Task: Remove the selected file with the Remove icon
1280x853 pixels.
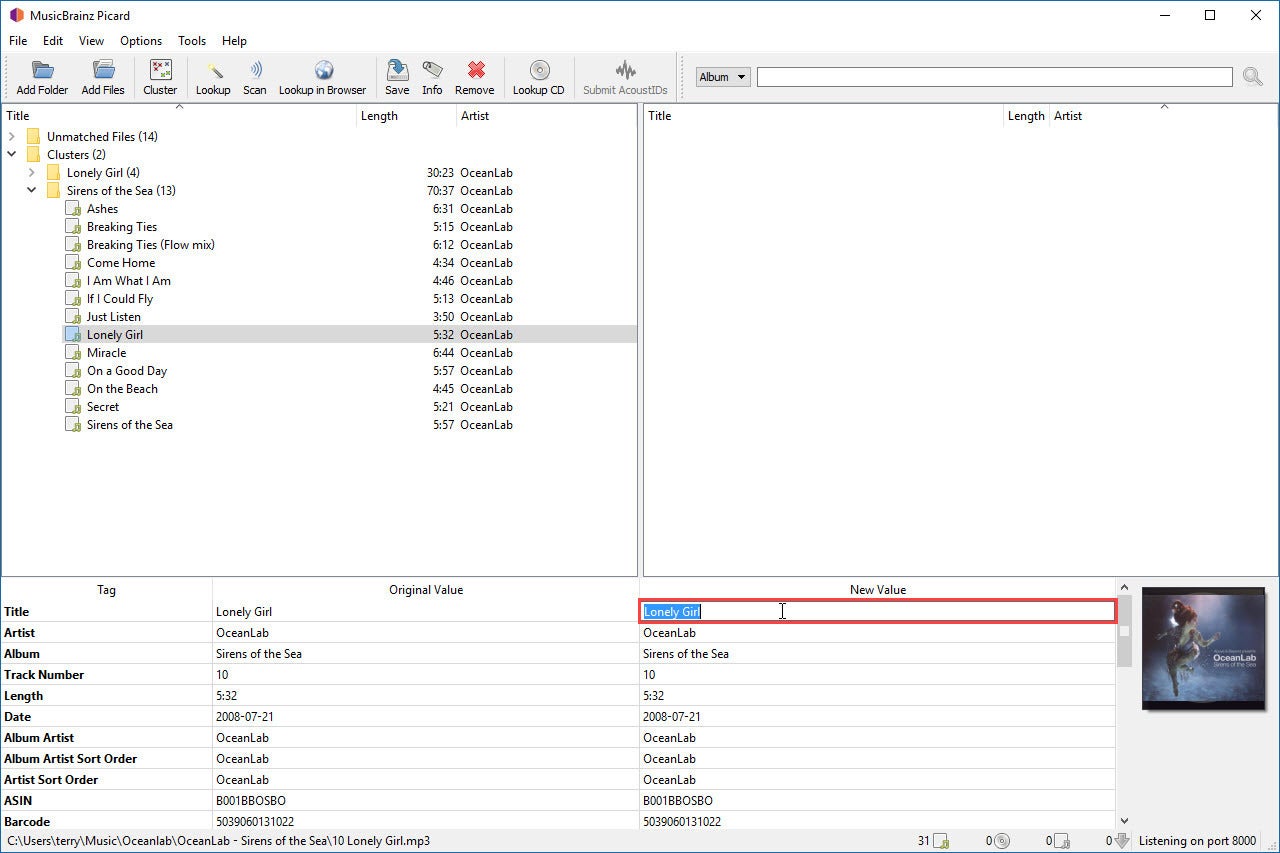Action: coord(474,76)
